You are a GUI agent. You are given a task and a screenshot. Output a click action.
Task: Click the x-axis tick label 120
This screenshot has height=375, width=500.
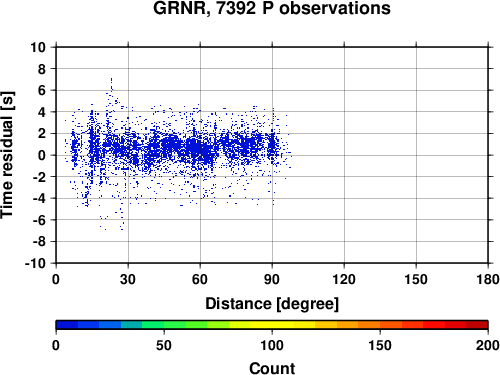344,279
